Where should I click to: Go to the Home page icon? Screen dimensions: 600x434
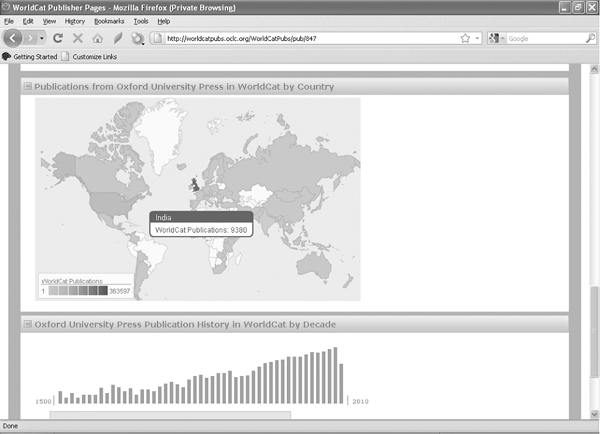pos(97,38)
